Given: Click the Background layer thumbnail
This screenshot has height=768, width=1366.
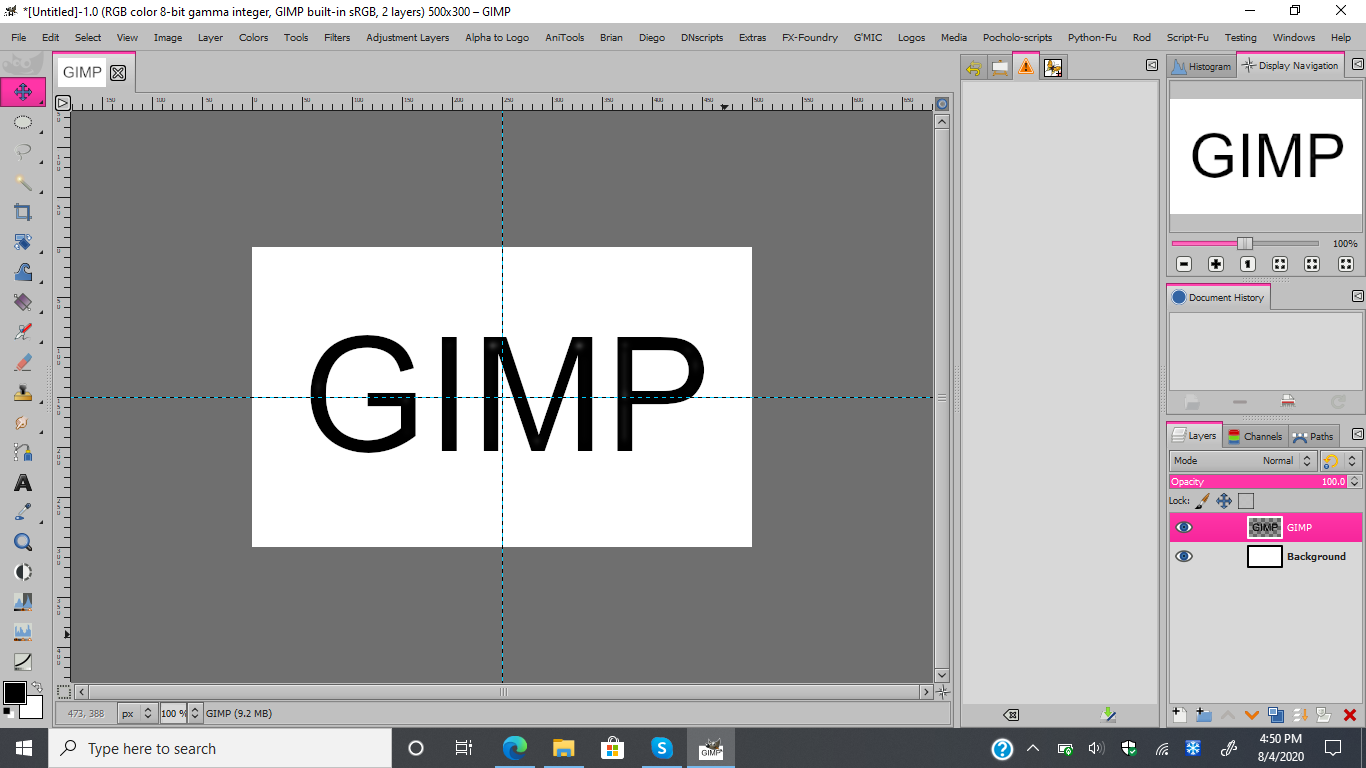Looking at the screenshot, I should point(1265,556).
